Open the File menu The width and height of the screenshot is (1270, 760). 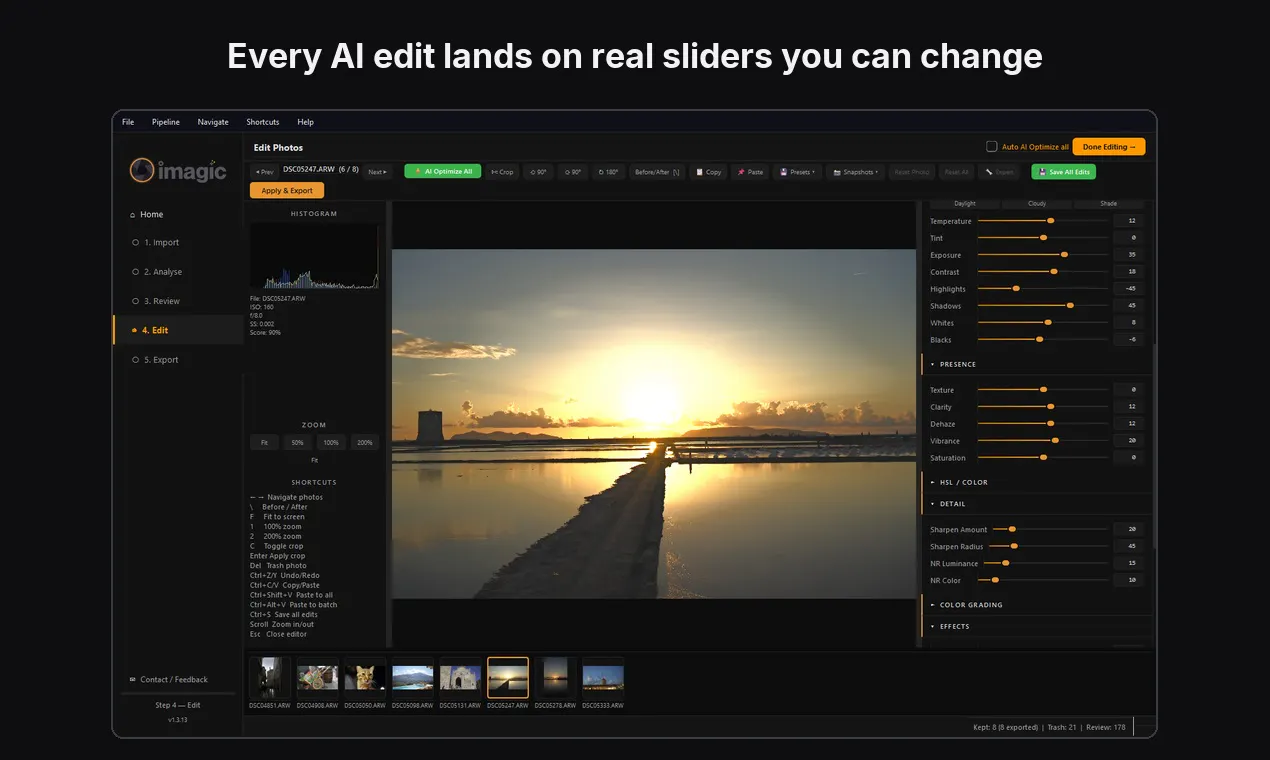tap(128, 122)
